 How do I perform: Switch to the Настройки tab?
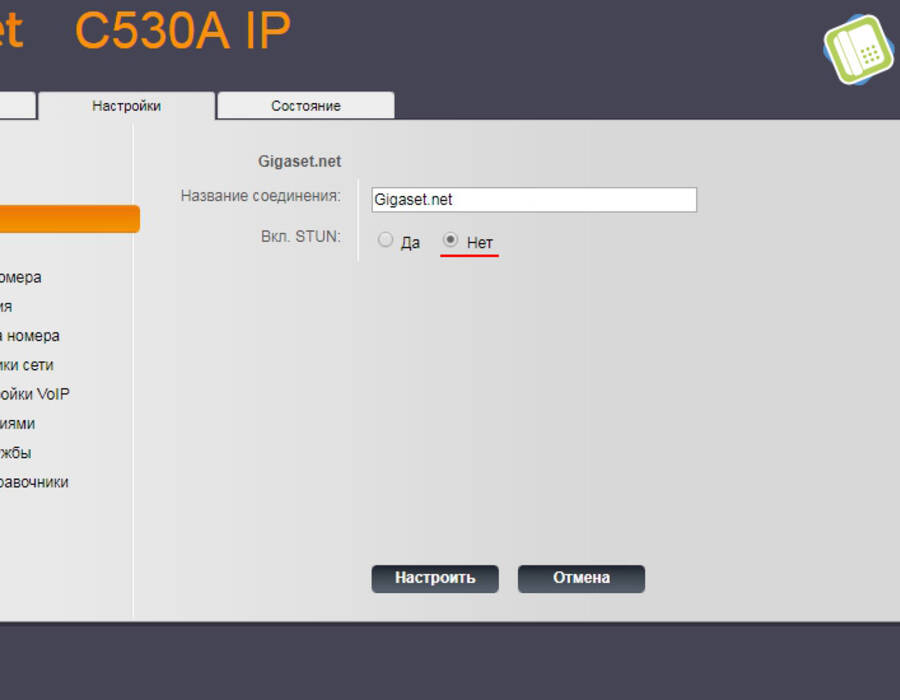coord(126,106)
